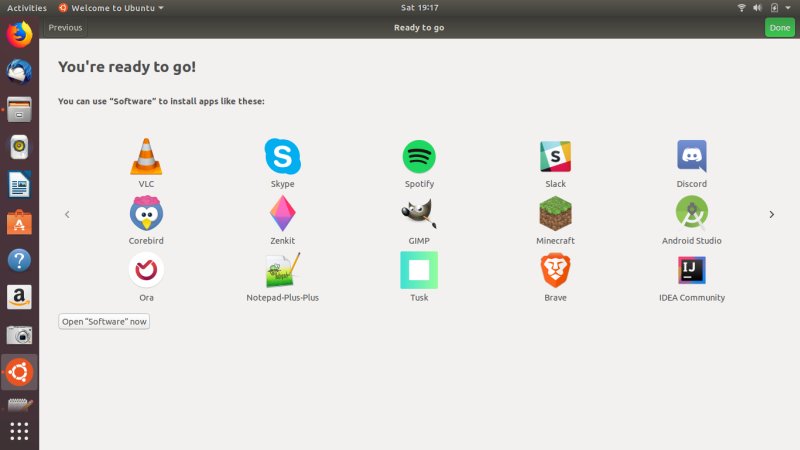Click the Skype label text
Image resolution: width=800 pixels, height=450 pixels.
(283, 184)
